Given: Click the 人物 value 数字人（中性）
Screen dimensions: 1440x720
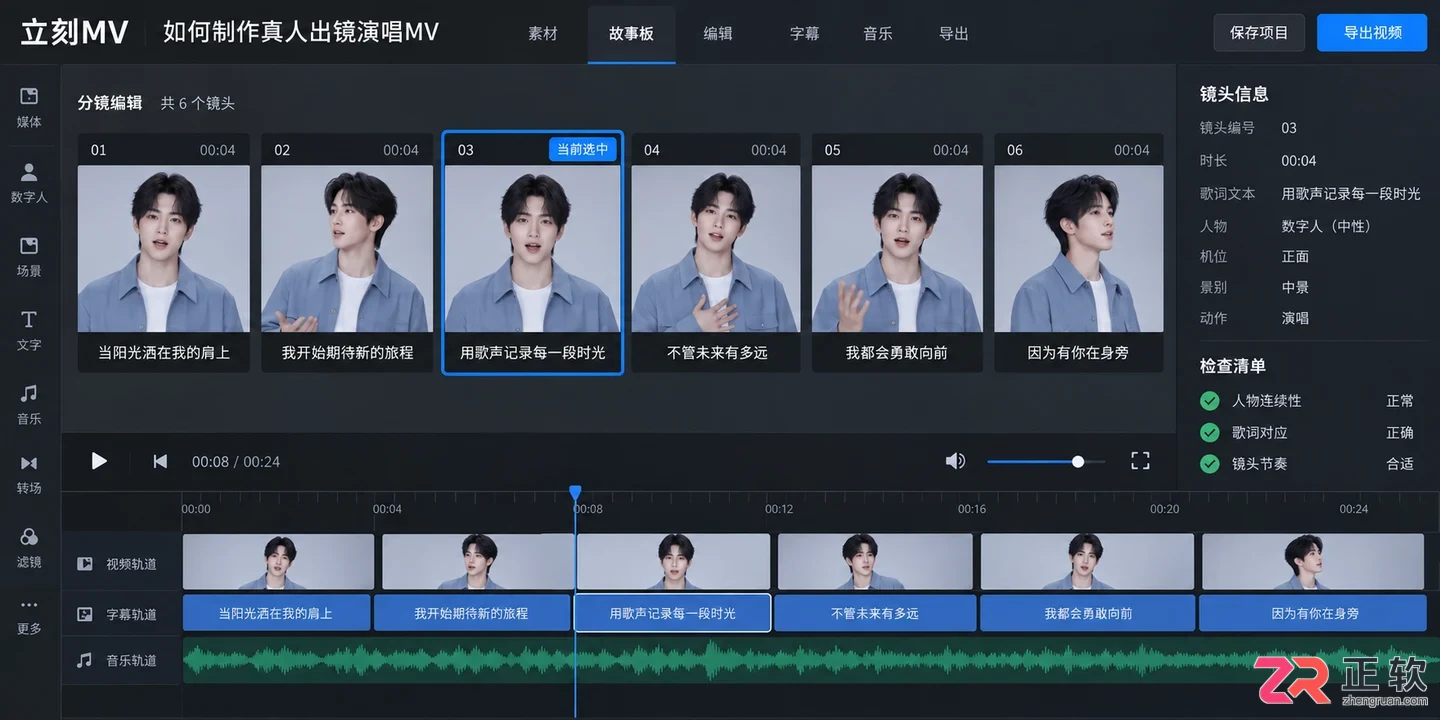Looking at the screenshot, I should pos(1330,226).
